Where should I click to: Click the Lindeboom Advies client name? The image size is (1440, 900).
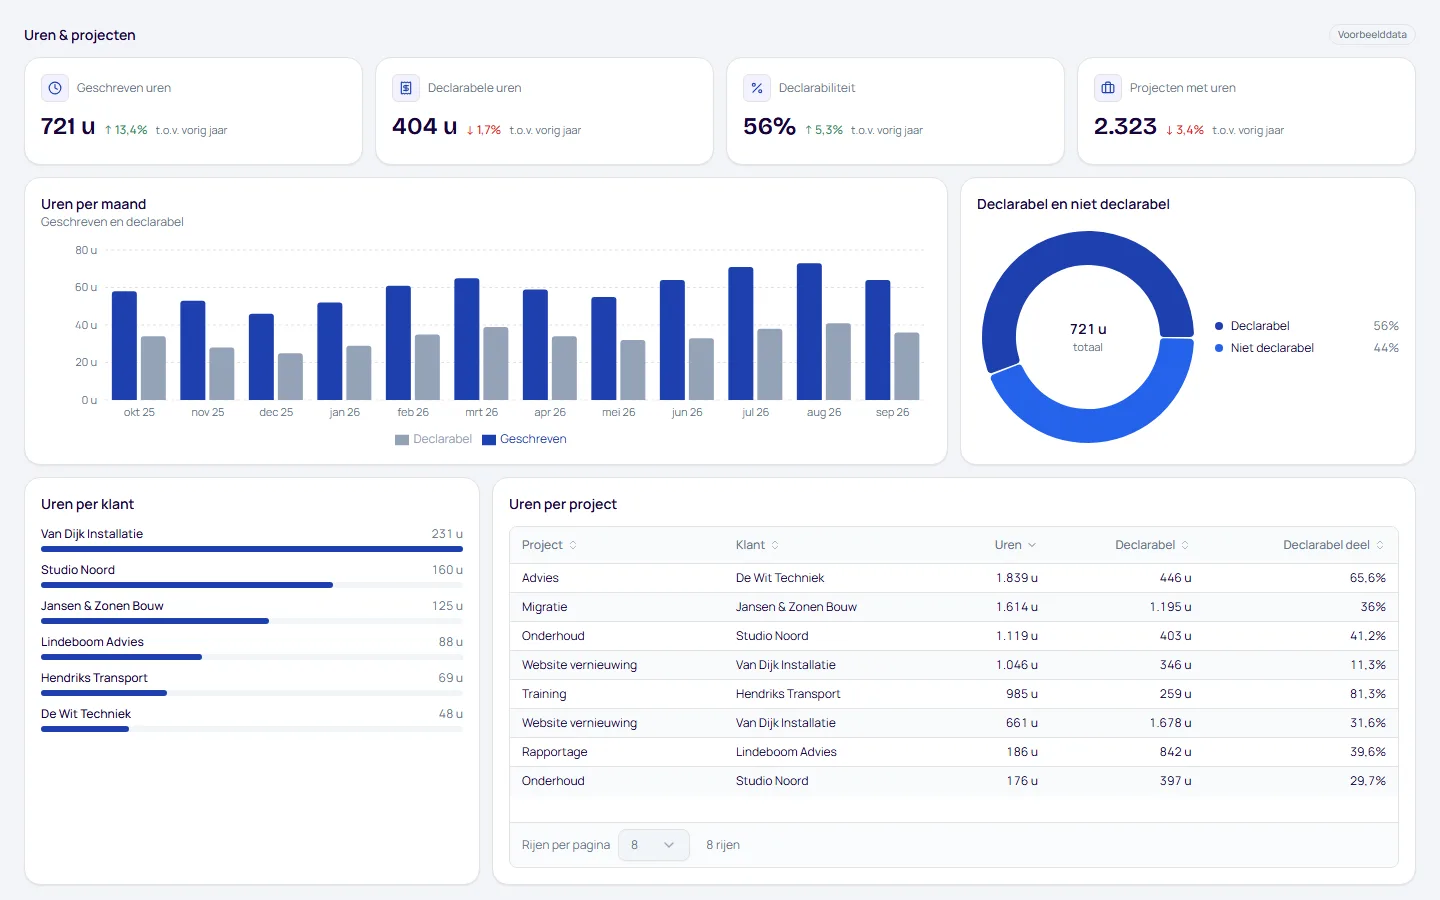[92, 642]
